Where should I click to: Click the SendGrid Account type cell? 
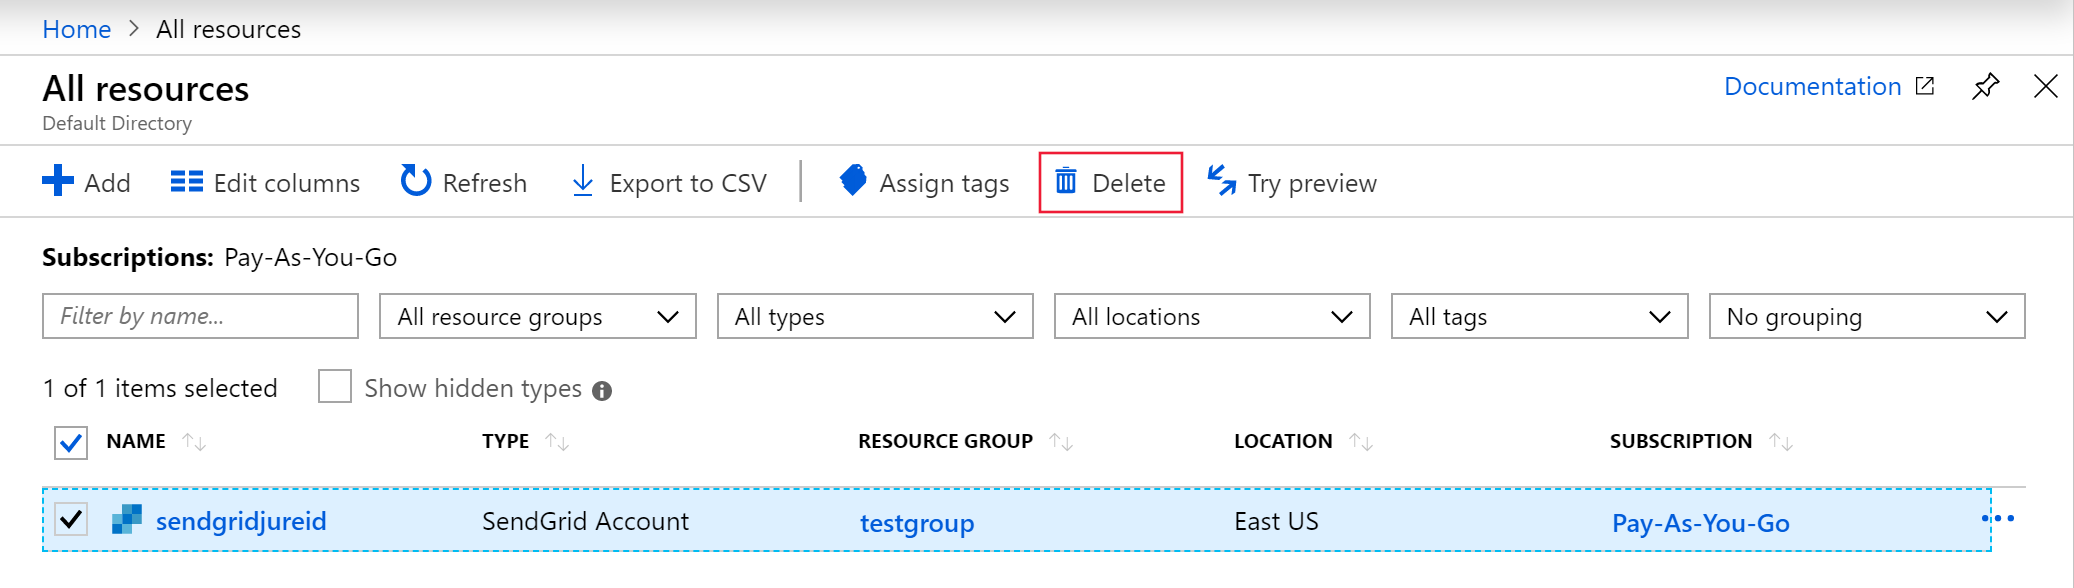(x=585, y=521)
